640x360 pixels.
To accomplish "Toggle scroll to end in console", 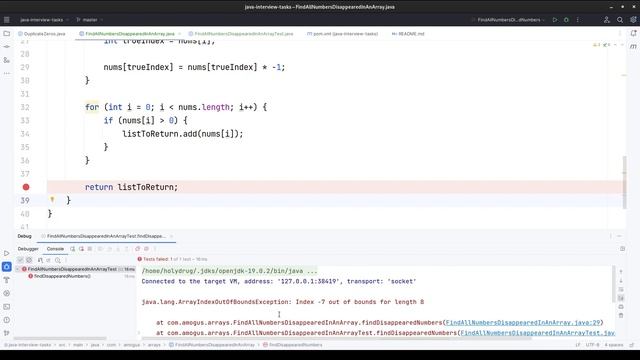I will [621, 298].
